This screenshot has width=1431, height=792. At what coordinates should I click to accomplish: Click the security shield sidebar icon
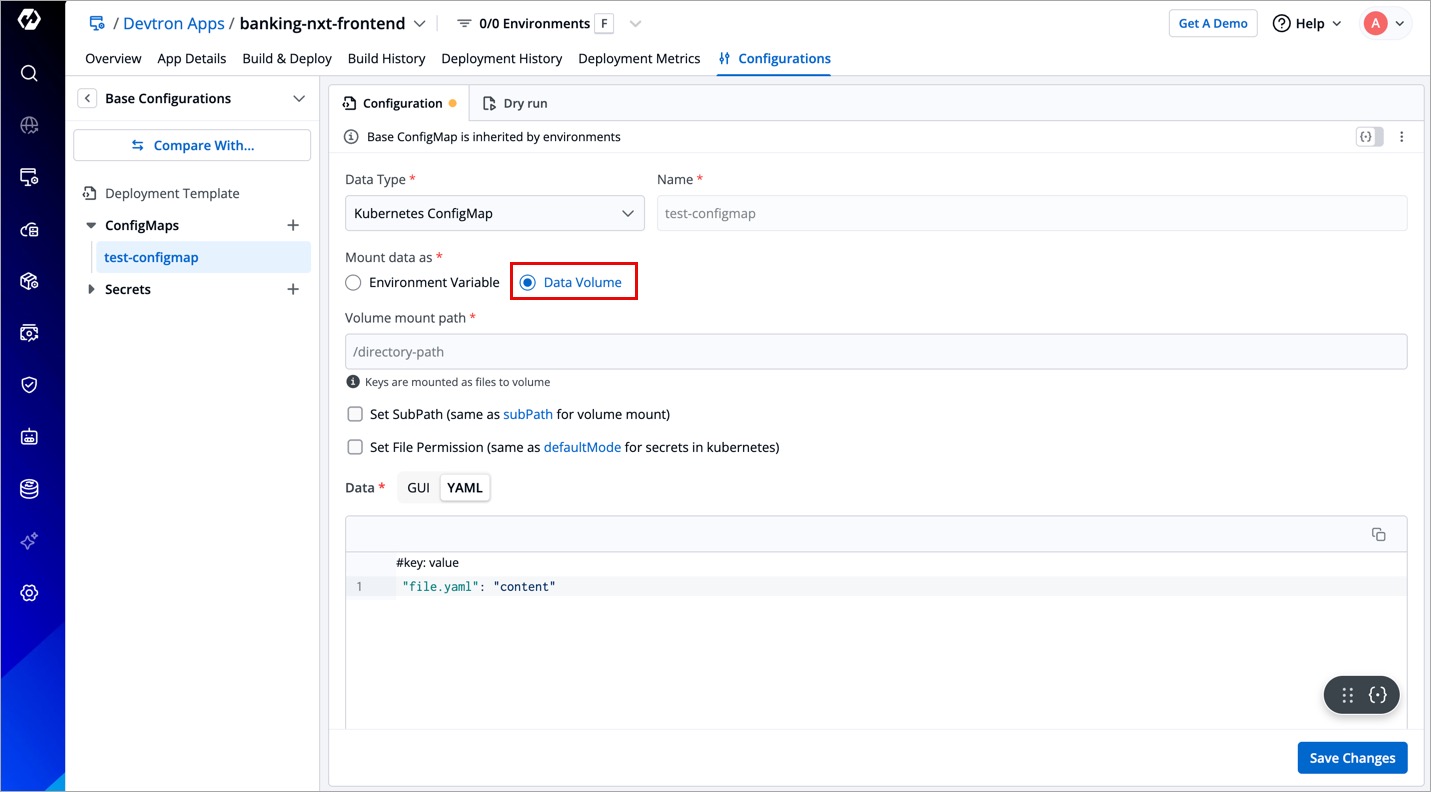point(29,385)
